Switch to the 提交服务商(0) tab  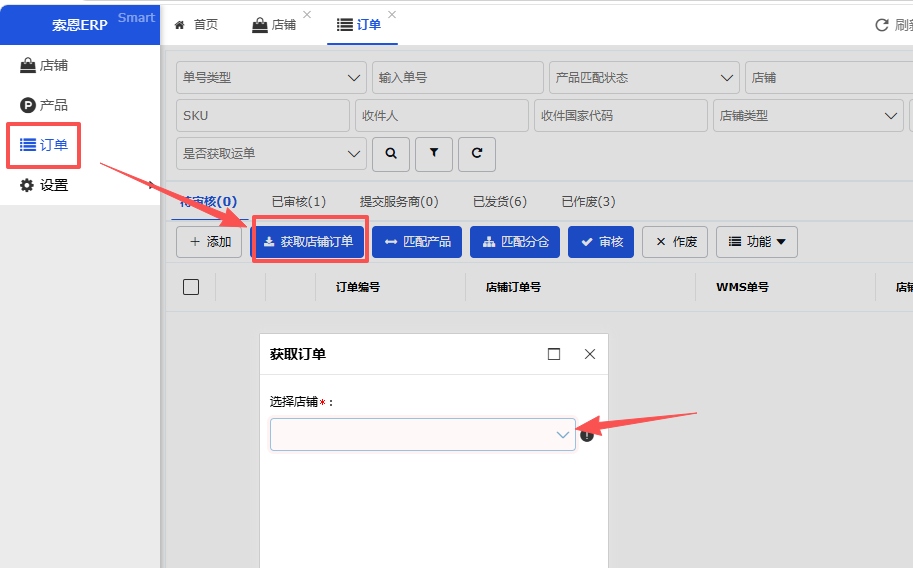tap(399, 202)
